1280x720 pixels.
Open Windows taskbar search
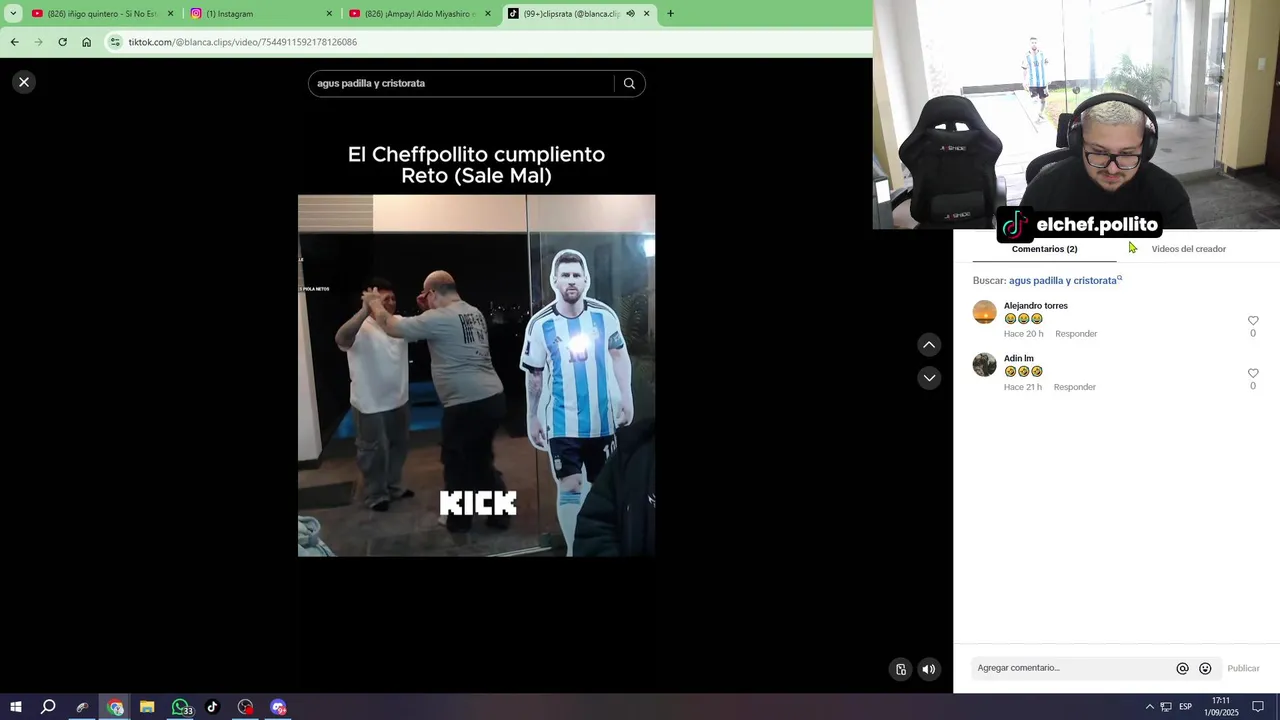48,707
